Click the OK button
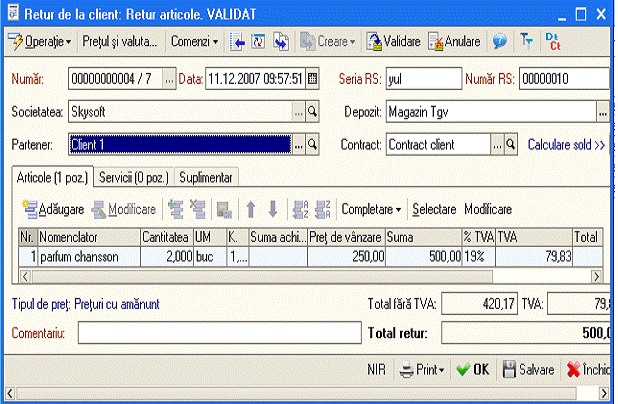618x404 pixels. tap(473, 370)
